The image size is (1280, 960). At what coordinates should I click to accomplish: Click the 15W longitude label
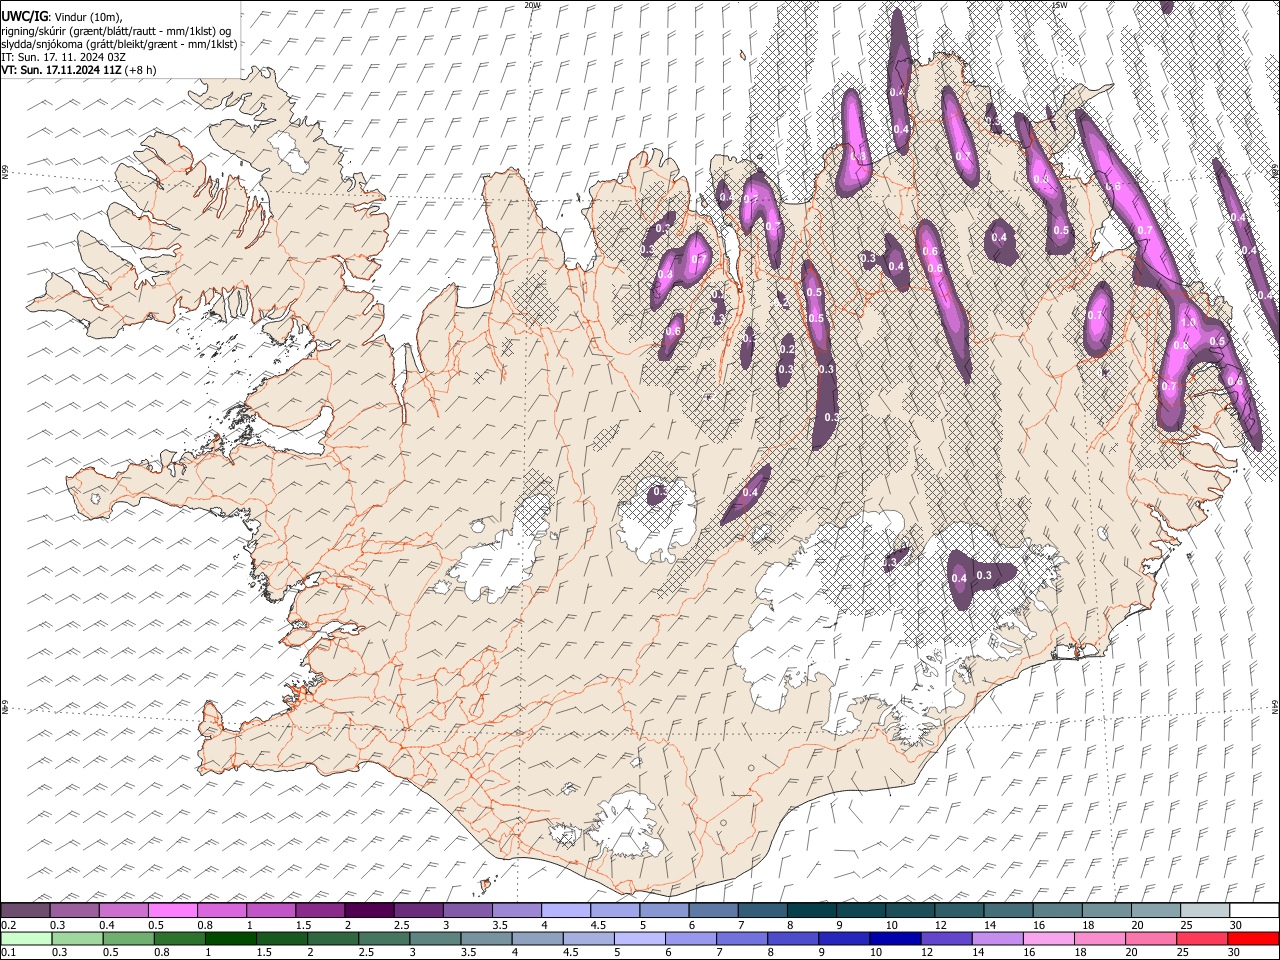tap(1059, 5)
